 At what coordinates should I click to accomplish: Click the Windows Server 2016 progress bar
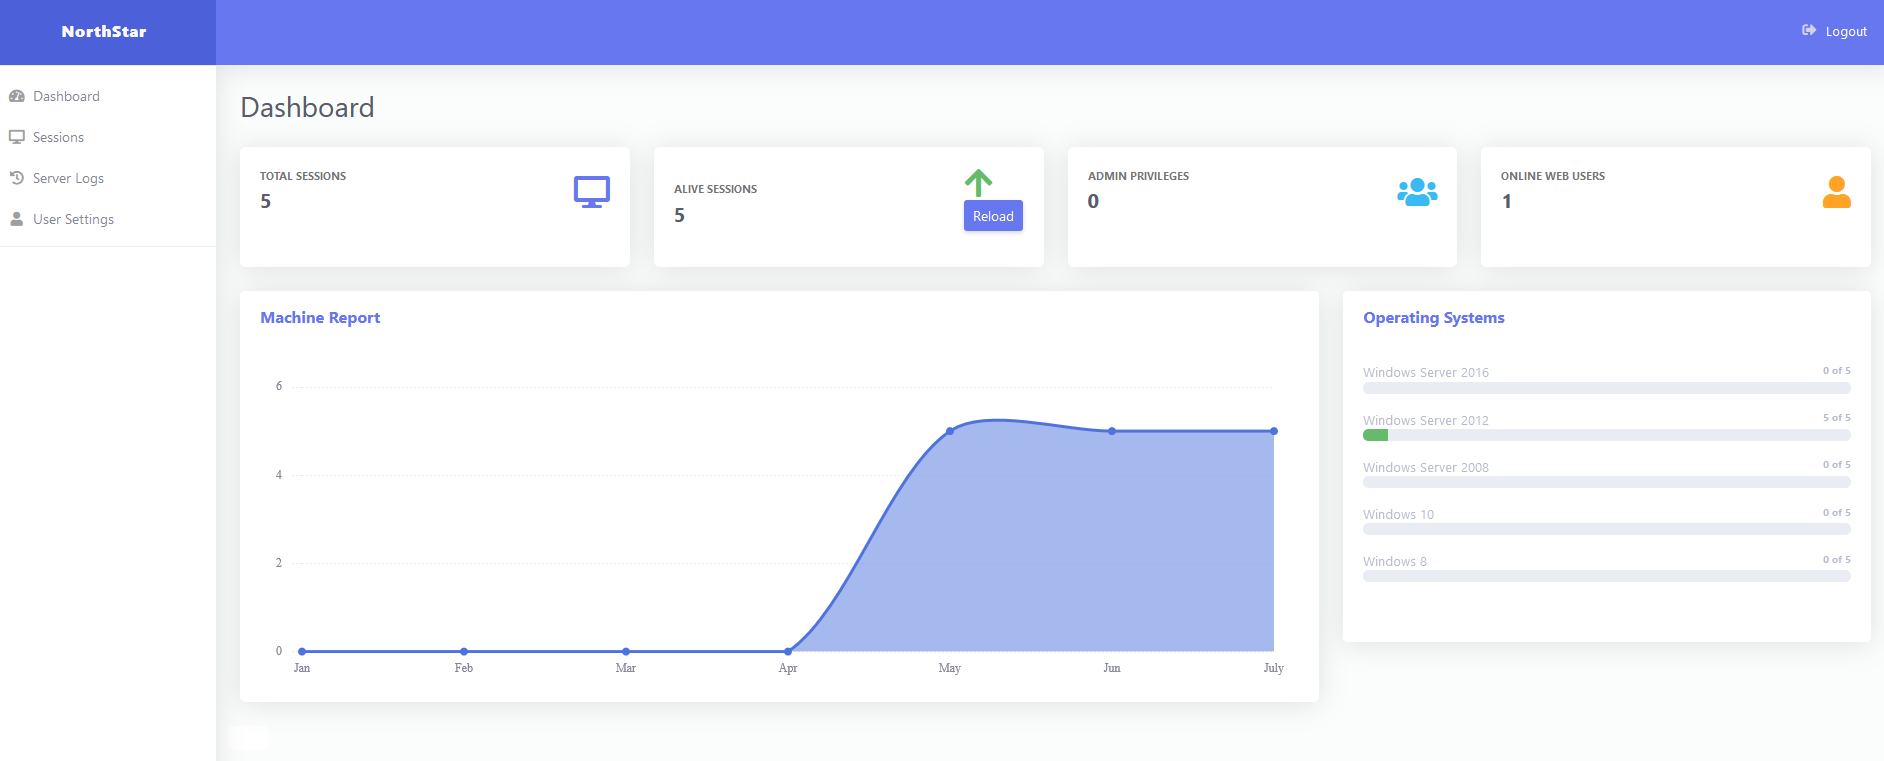pos(1607,388)
